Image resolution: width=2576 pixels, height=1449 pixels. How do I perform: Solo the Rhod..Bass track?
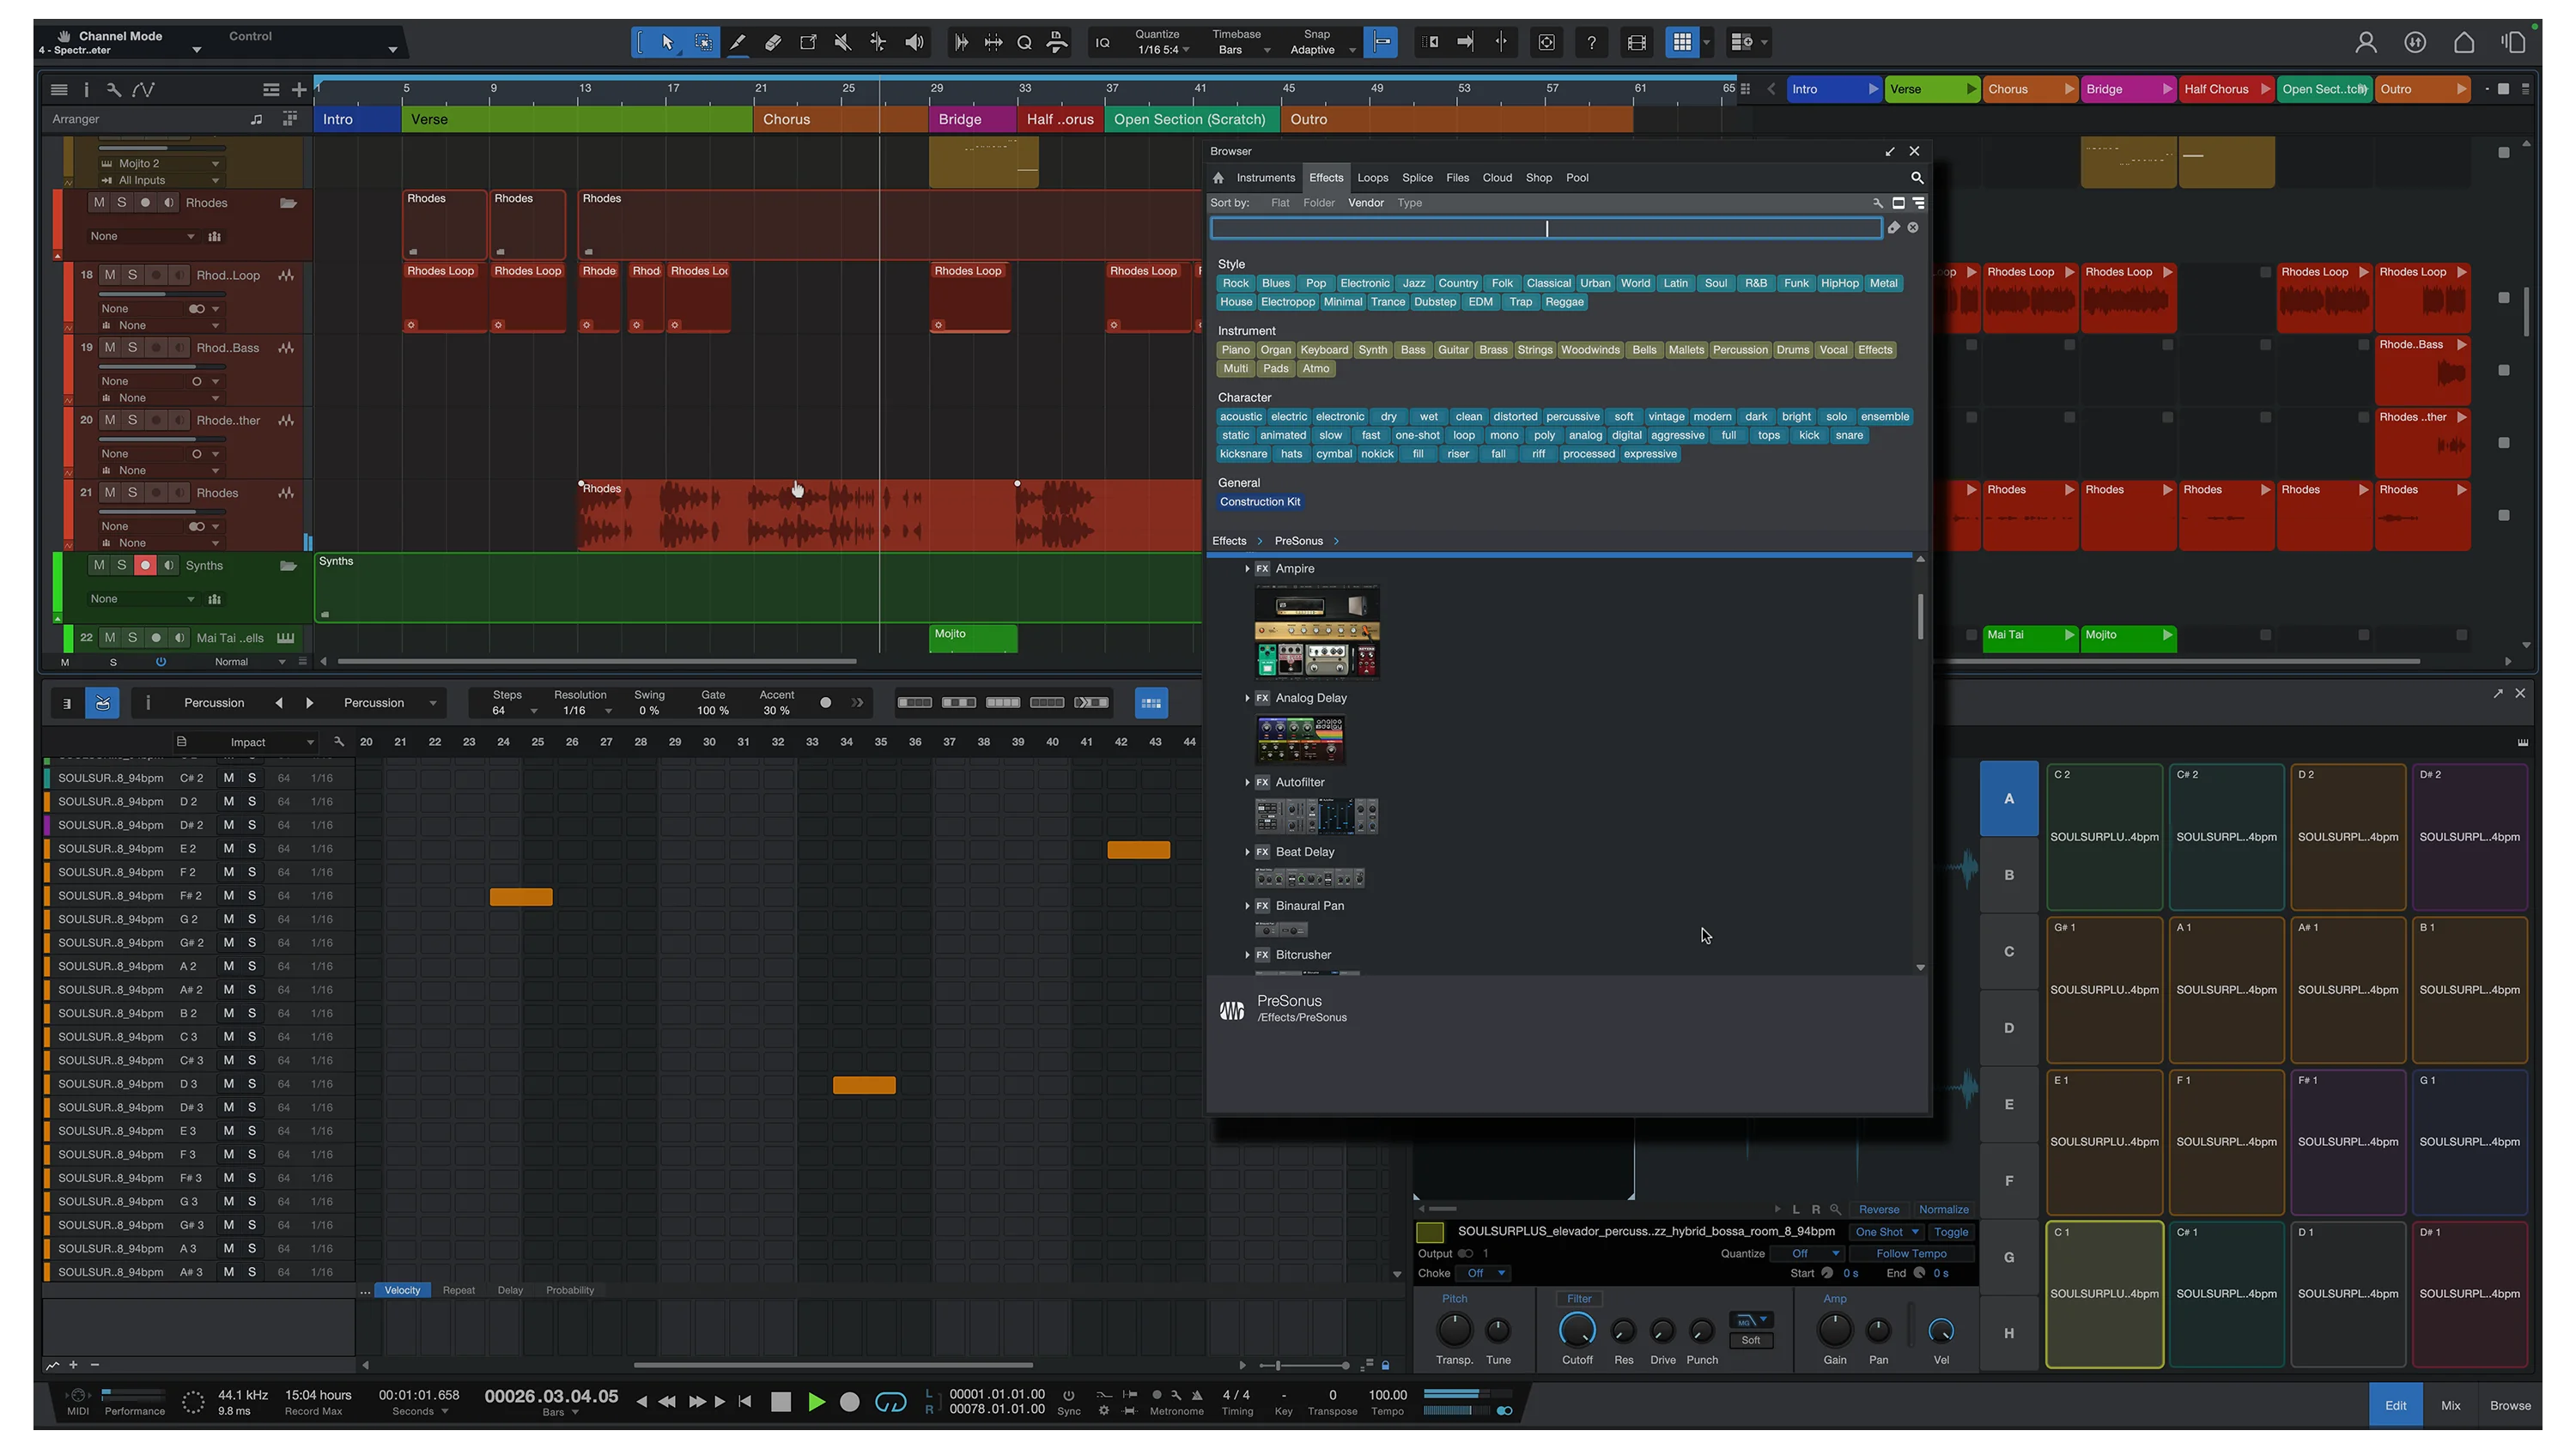tap(131, 347)
